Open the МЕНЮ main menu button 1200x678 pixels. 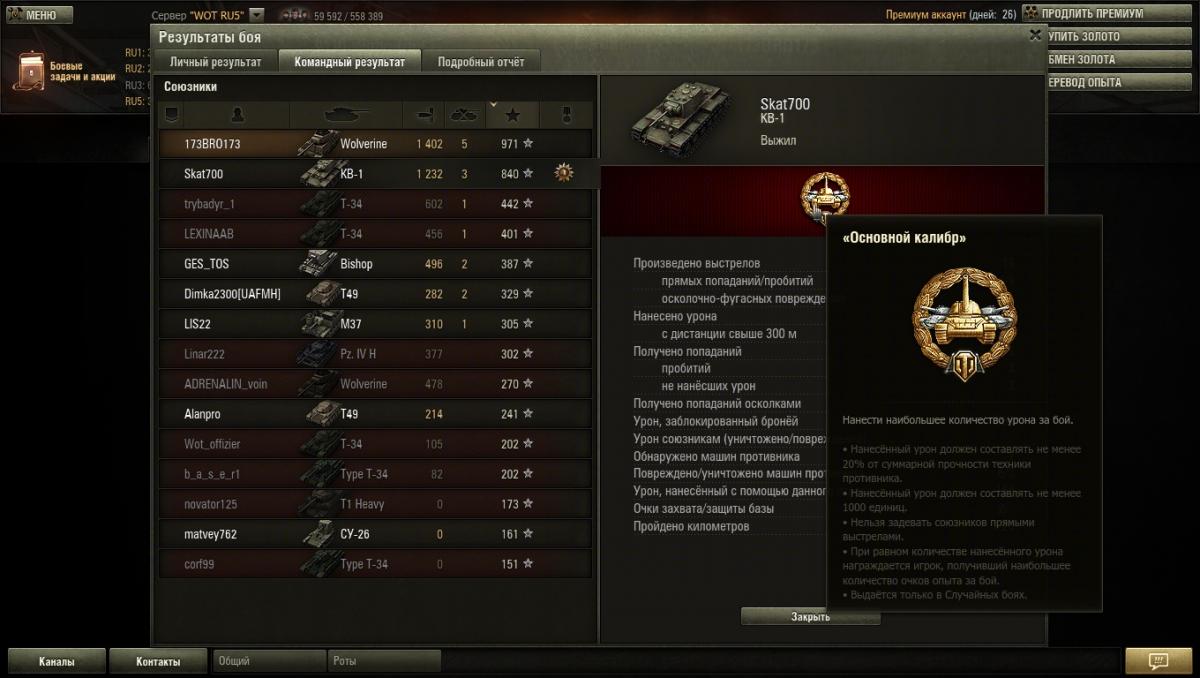point(39,15)
